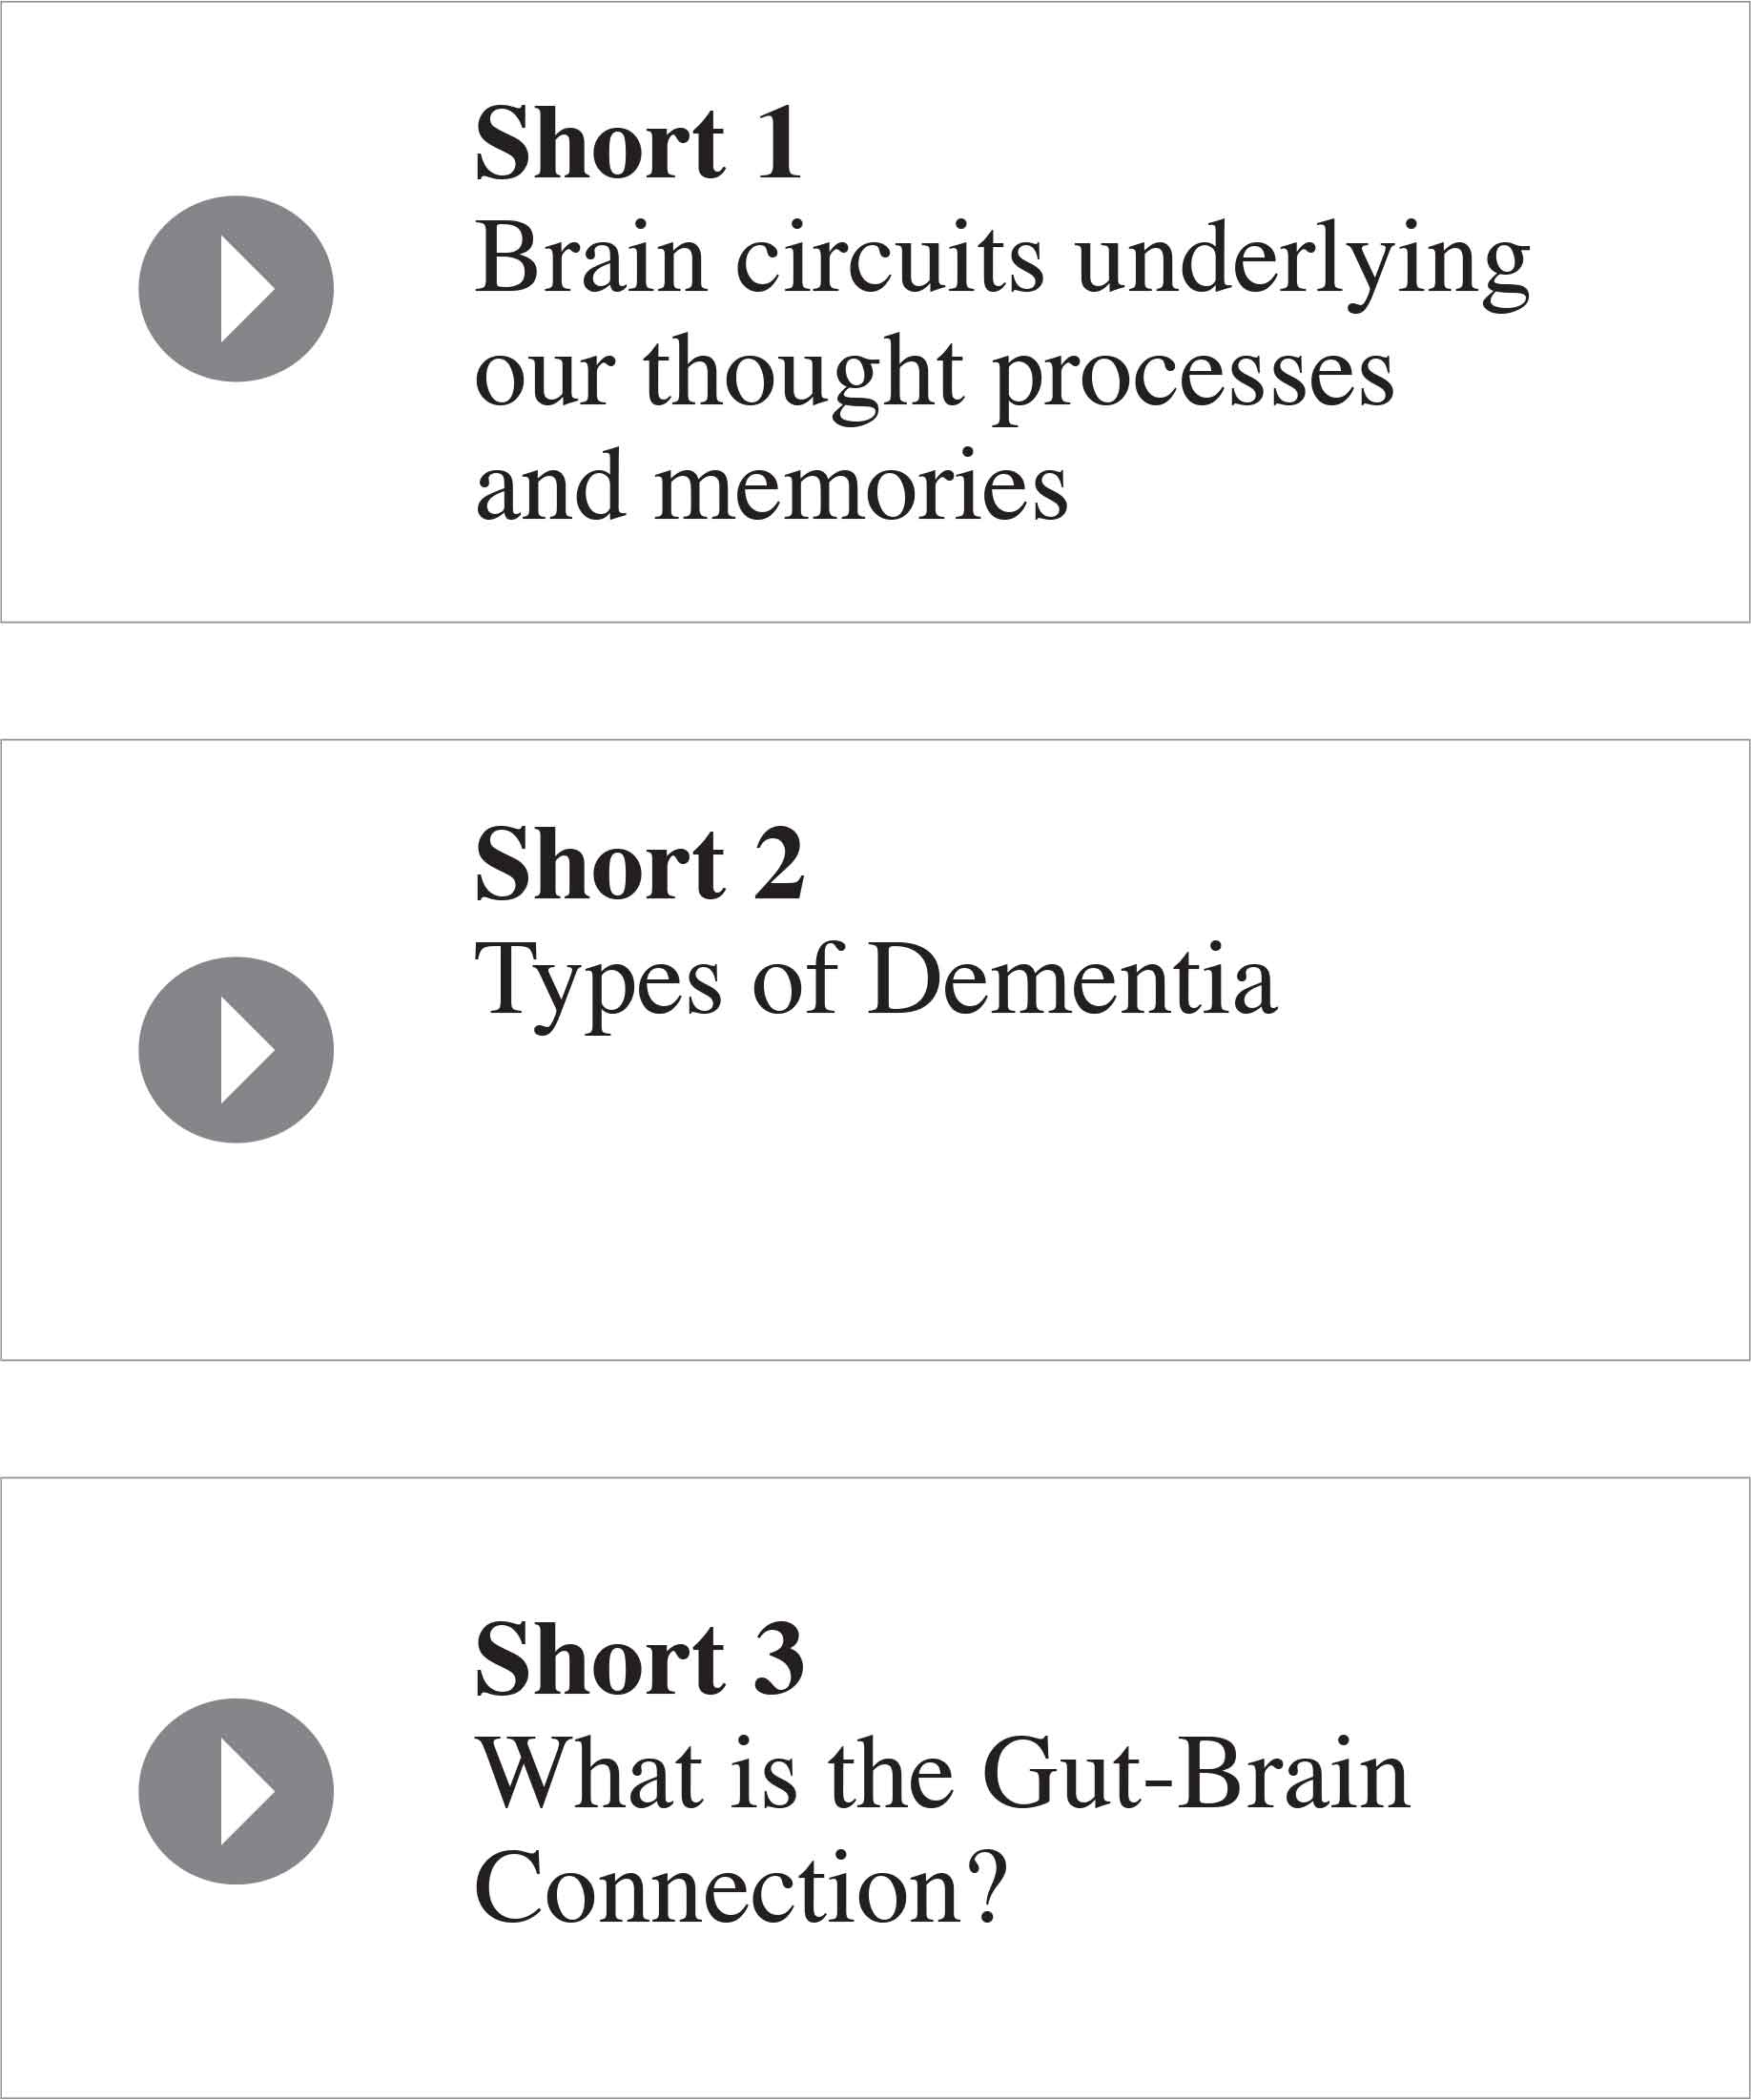Start the Short 3 Gut-Brain Connection video
Image resolution: width=1751 pixels, height=2100 pixels.
pos(236,1792)
